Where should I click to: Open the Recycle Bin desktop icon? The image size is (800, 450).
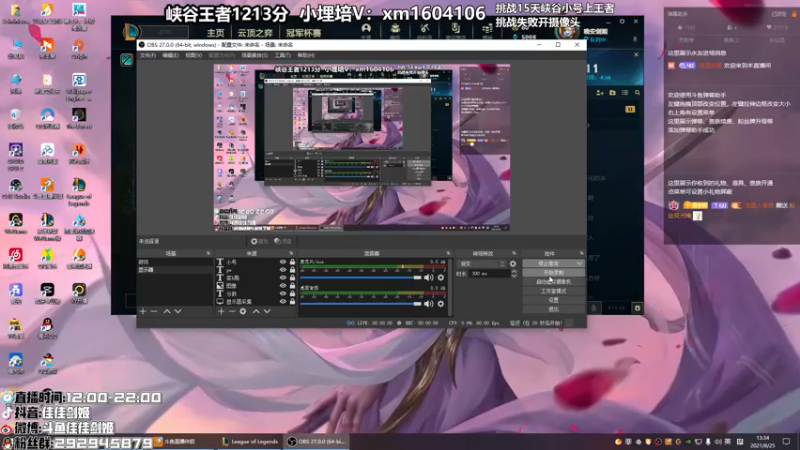point(15,118)
